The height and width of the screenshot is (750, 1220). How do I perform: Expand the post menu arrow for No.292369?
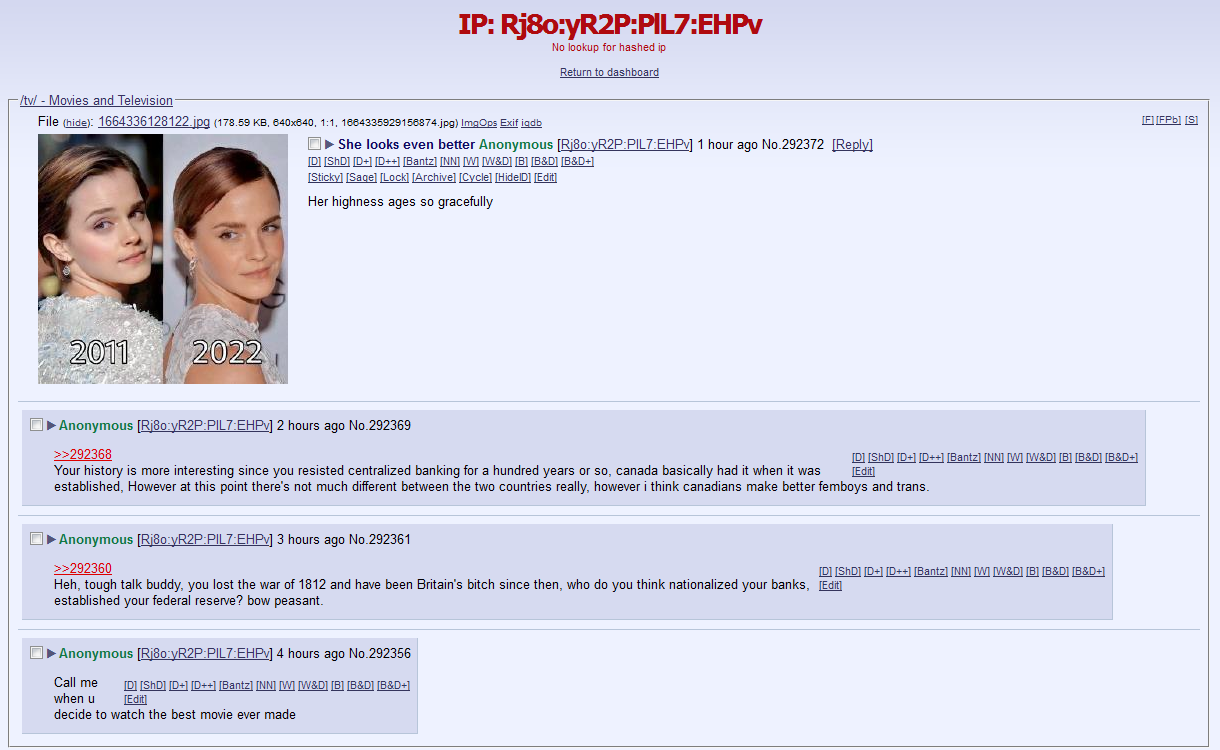click(51, 426)
